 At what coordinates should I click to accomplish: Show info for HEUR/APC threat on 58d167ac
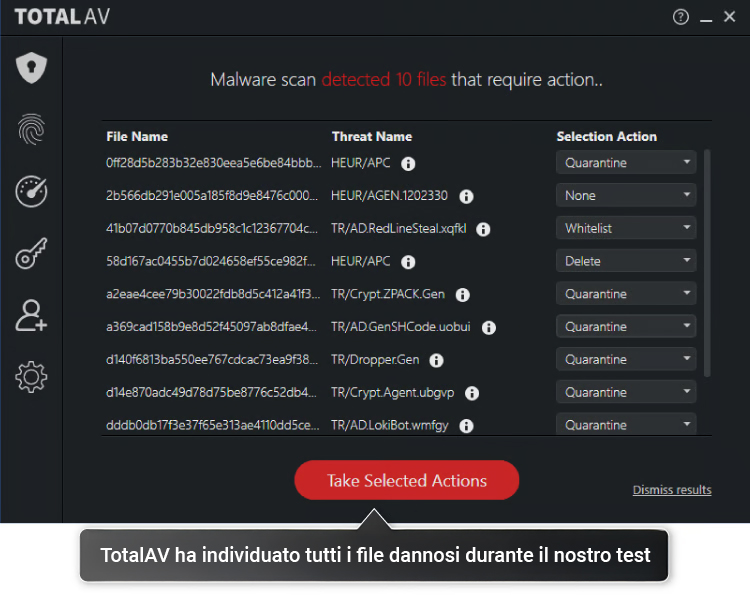click(408, 262)
